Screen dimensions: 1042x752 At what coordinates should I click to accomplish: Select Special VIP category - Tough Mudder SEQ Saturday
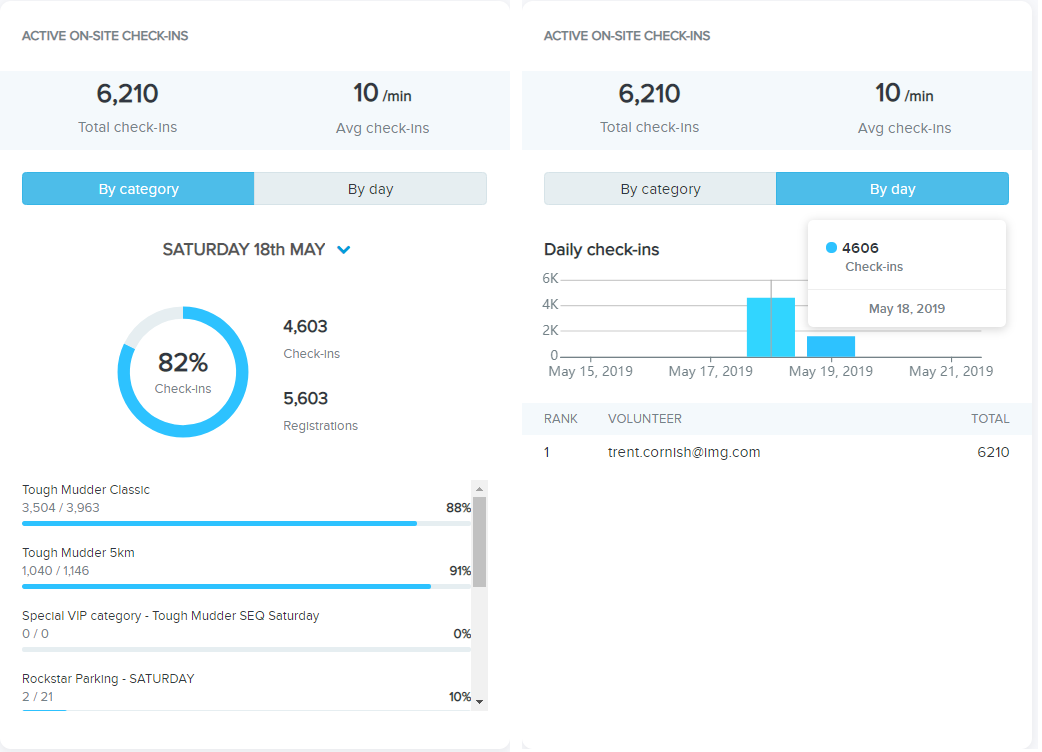pyautogui.click(x=171, y=616)
